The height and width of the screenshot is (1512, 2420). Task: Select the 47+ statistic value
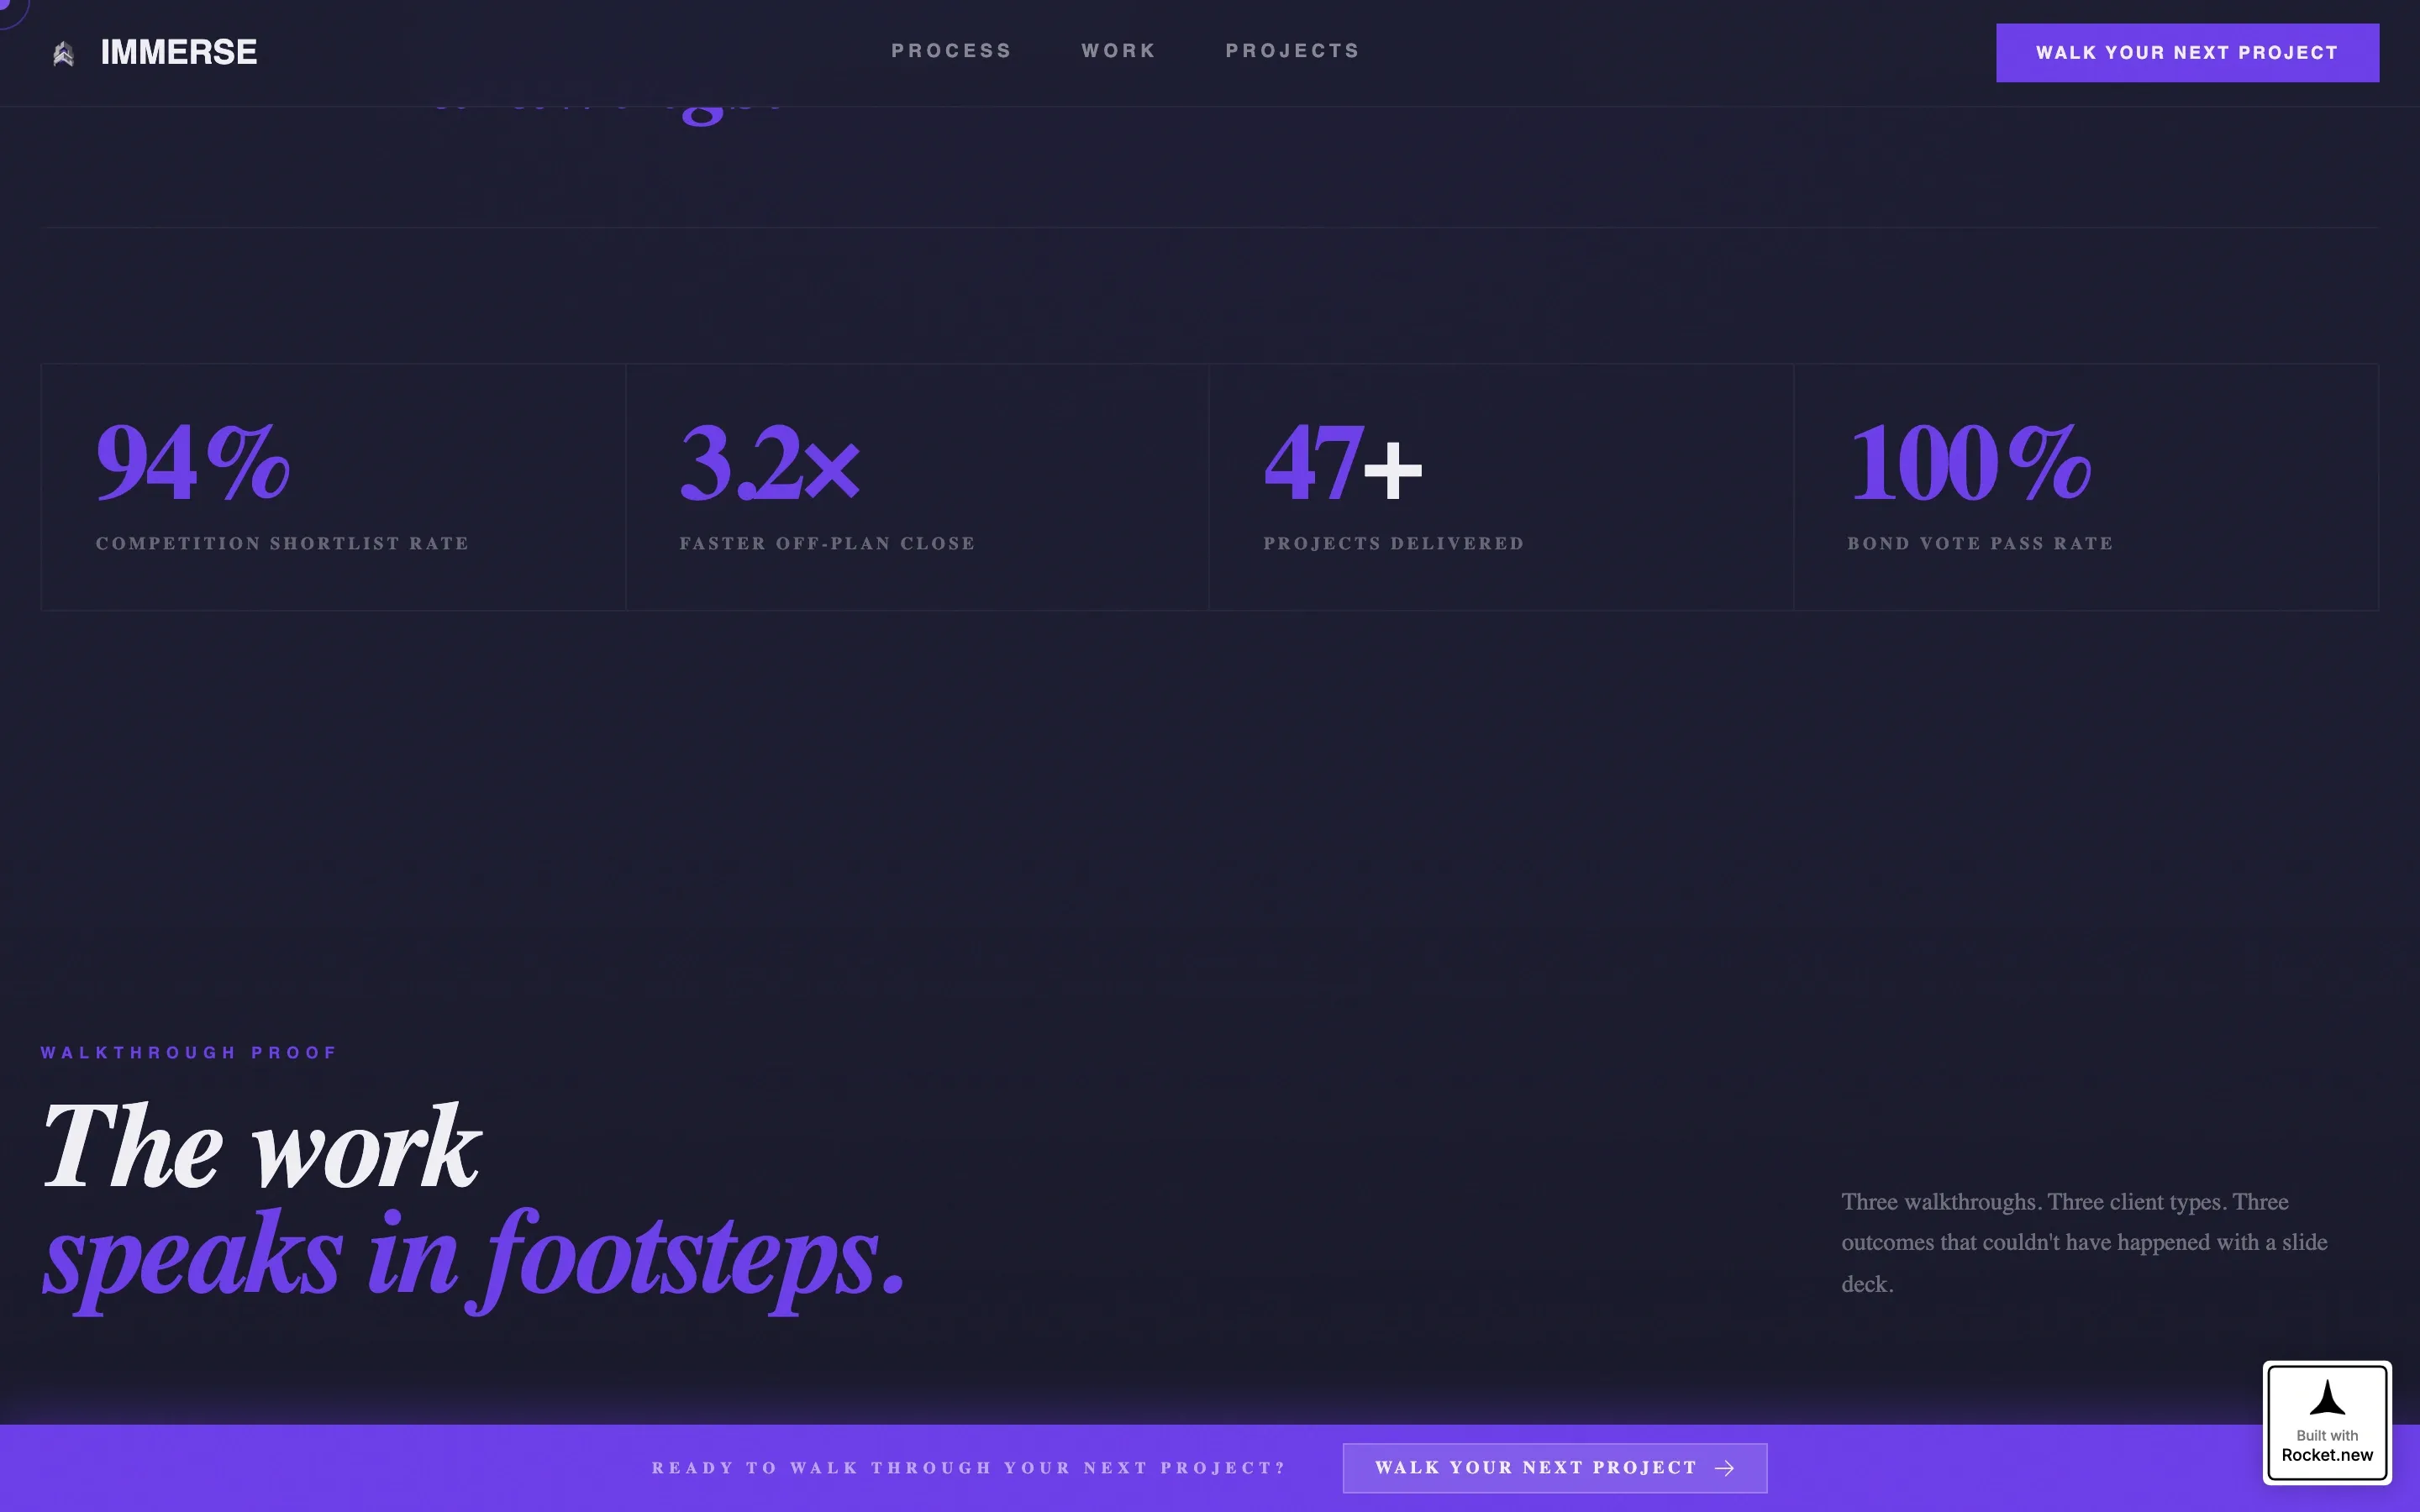tap(1343, 461)
